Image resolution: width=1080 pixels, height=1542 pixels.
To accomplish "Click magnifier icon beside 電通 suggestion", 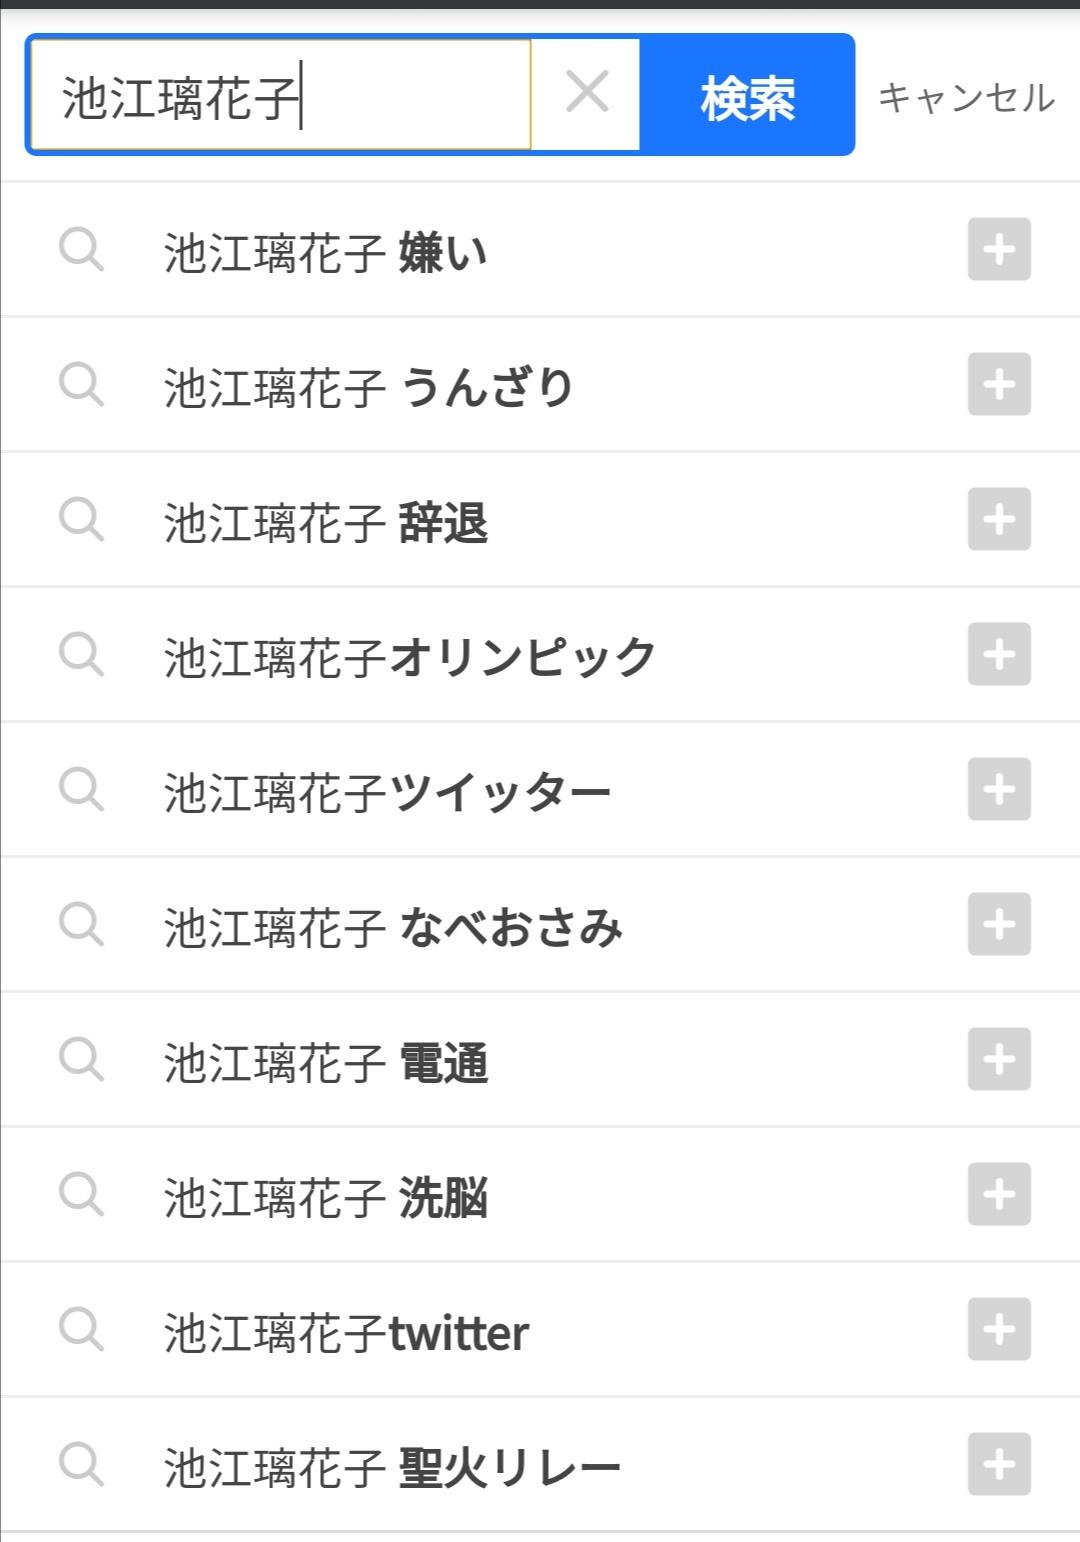I will coord(81,1059).
